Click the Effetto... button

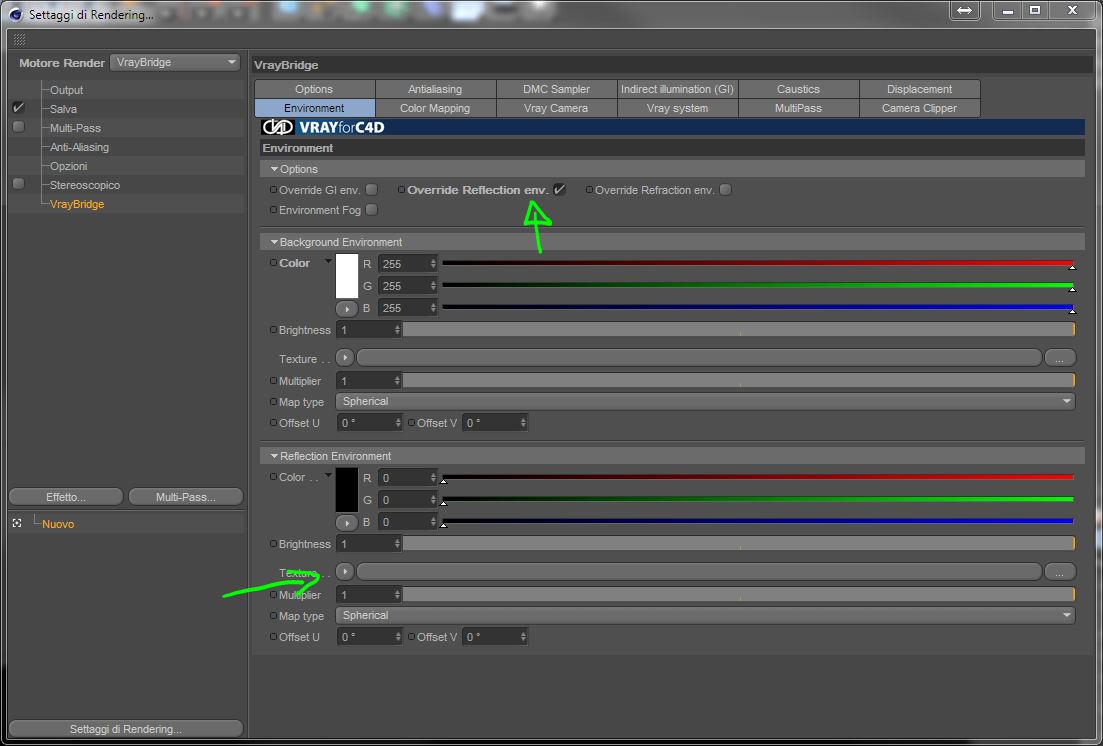point(66,497)
